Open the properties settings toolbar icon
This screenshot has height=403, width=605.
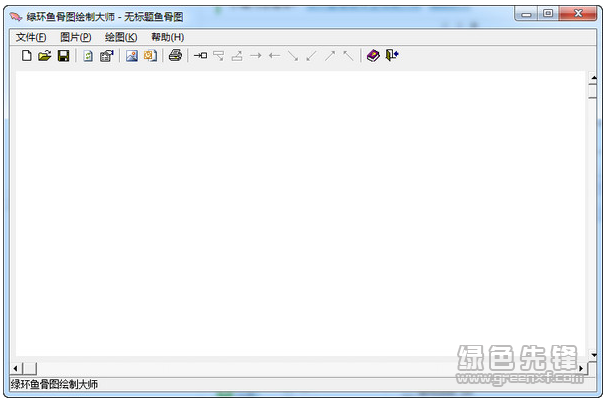pos(106,56)
